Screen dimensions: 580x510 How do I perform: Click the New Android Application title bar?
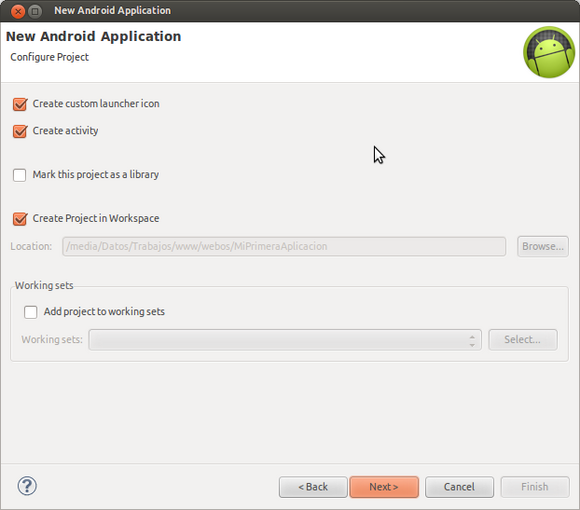(290, 11)
